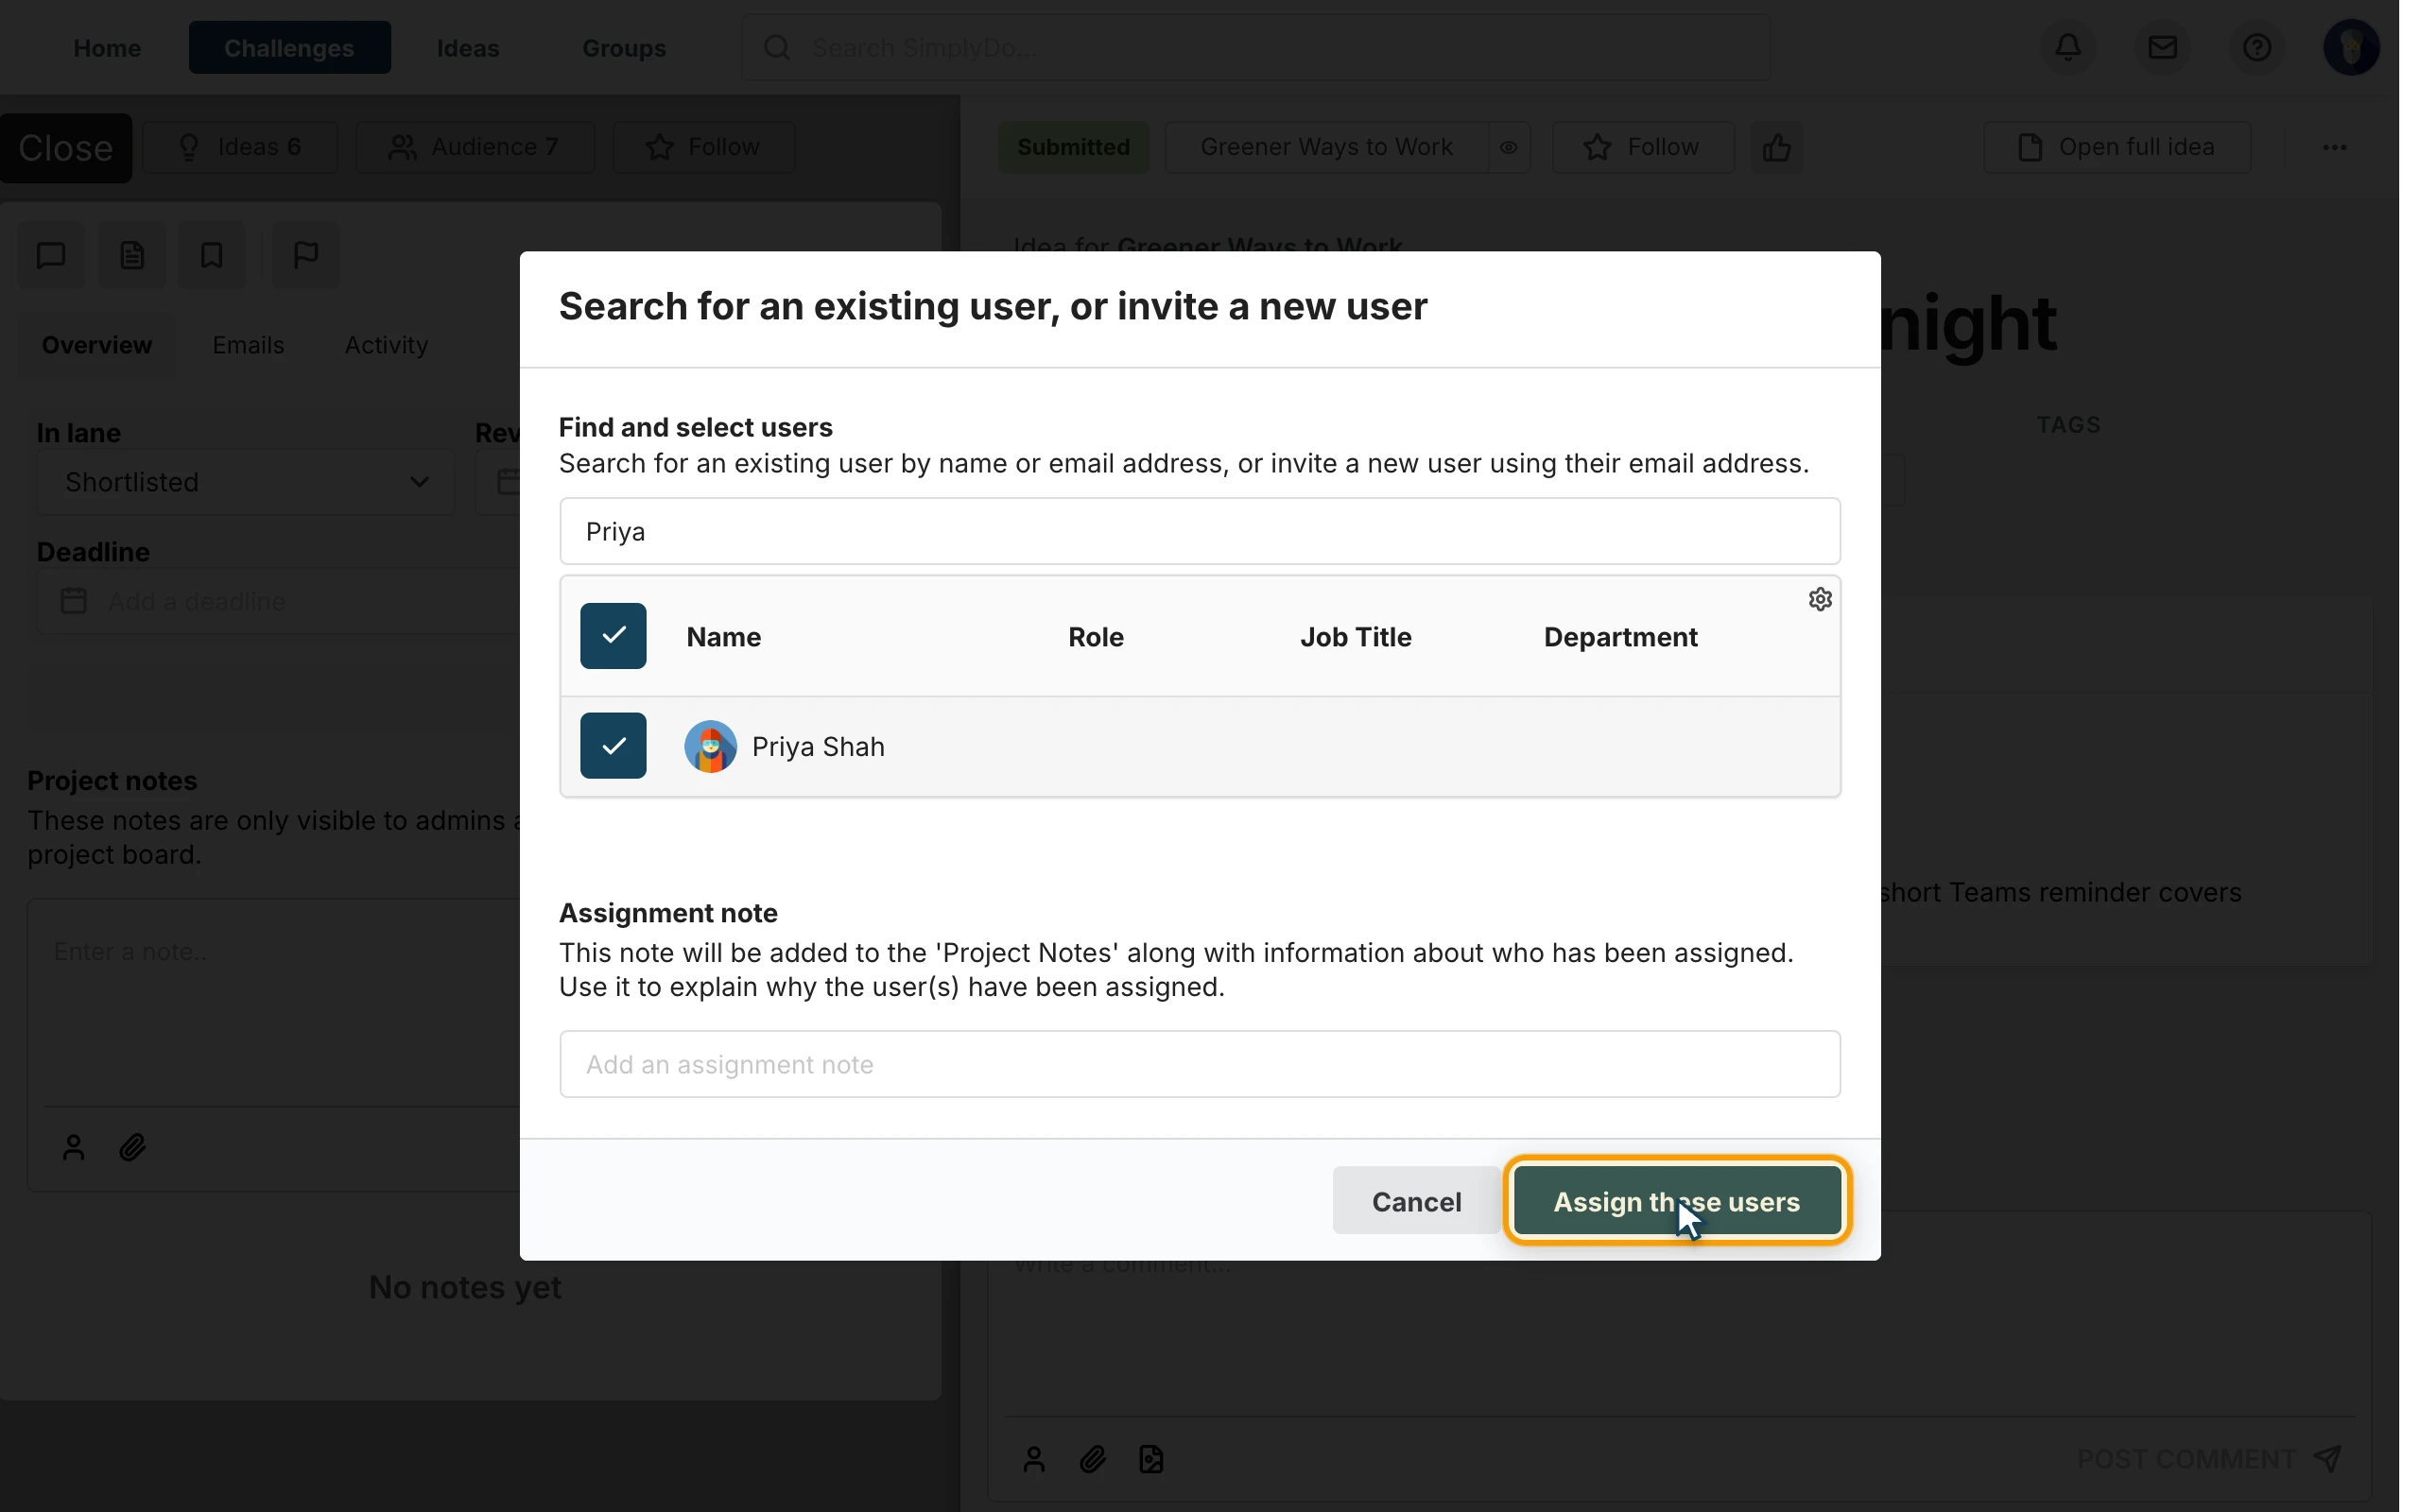Click the Job Title column header
Image resolution: width=2420 pixels, height=1512 pixels.
coord(1355,637)
